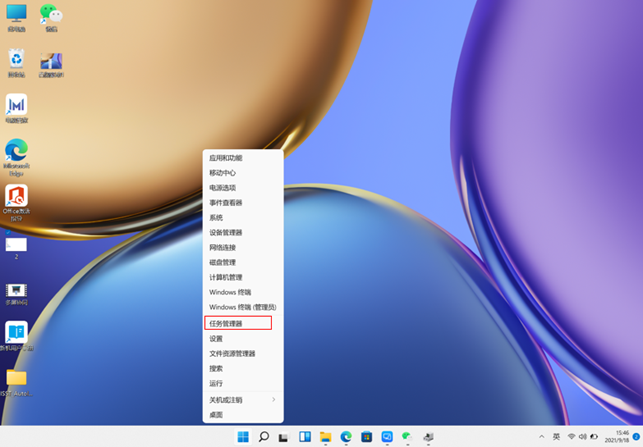Open This PC monitor desktop icon
The width and height of the screenshot is (643, 447).
(x=16, y=14)
